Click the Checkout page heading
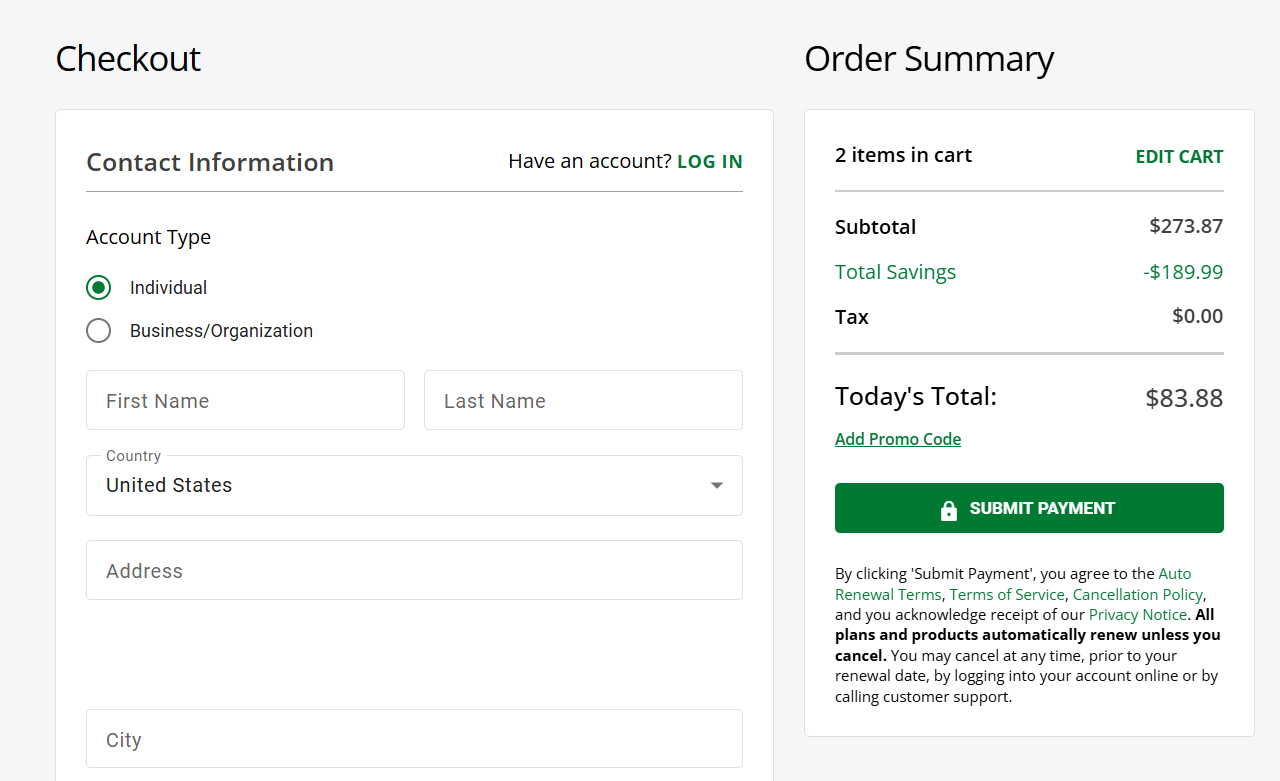1280x781 pixels. point(128,59)
